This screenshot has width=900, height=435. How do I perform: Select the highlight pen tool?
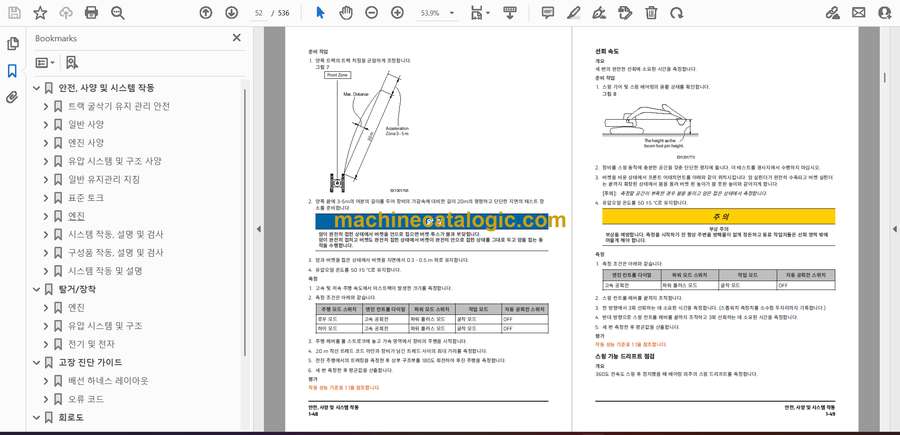(x=573, y=13)
